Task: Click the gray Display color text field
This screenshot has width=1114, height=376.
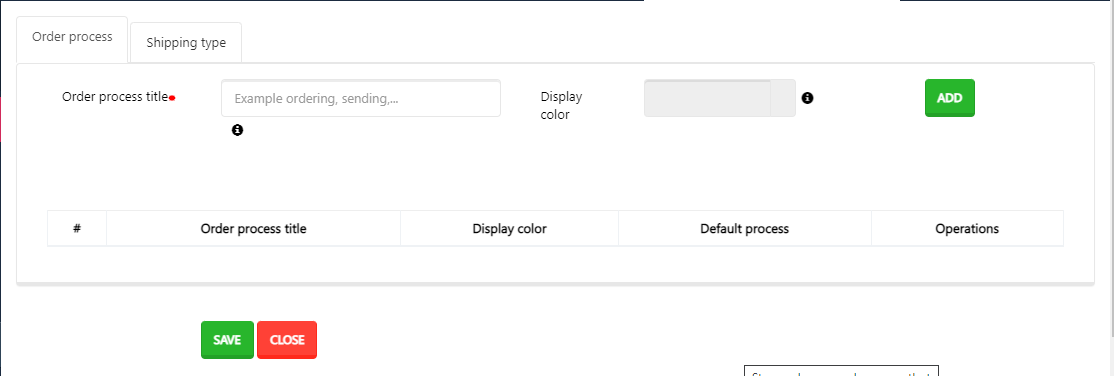Action: pyautogui.click(x=707, y=98)
